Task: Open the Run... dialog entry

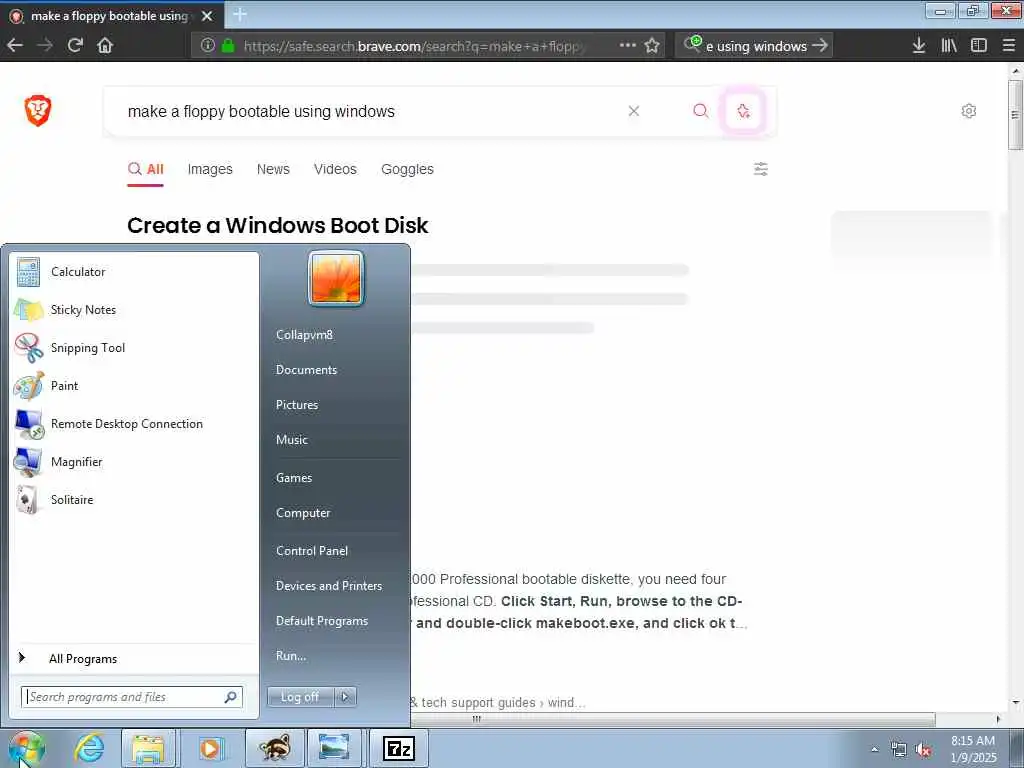Action: tap(291, 656)
